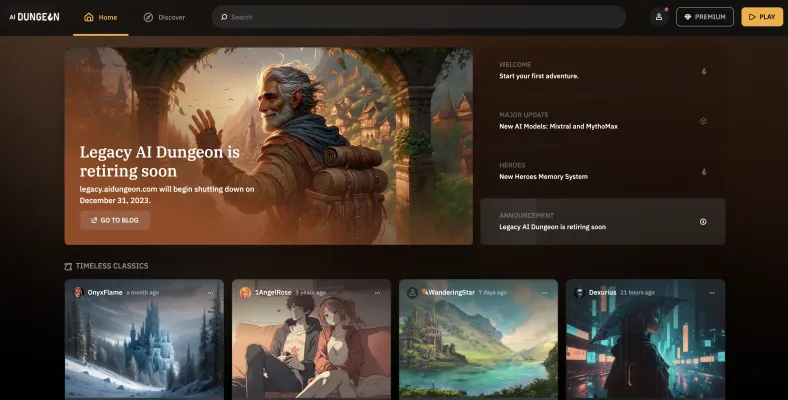788x400 pixels.
Task: Click the AI Dungeon logo
Action: tap(35, 17)
